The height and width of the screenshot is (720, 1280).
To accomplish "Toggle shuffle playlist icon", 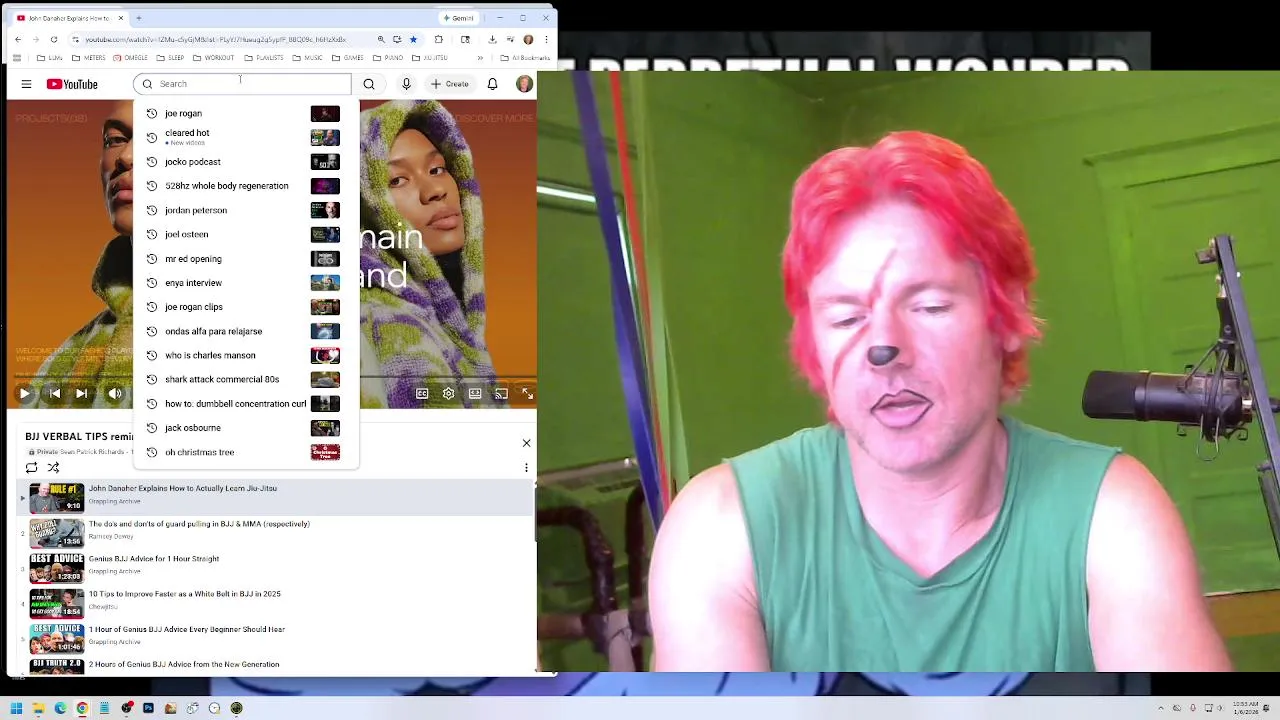I will click(53, 467).
